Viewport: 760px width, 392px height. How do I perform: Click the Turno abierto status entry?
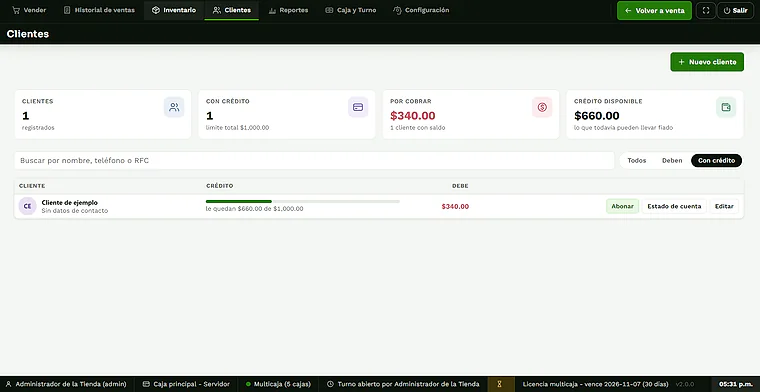tap(403, 384)
